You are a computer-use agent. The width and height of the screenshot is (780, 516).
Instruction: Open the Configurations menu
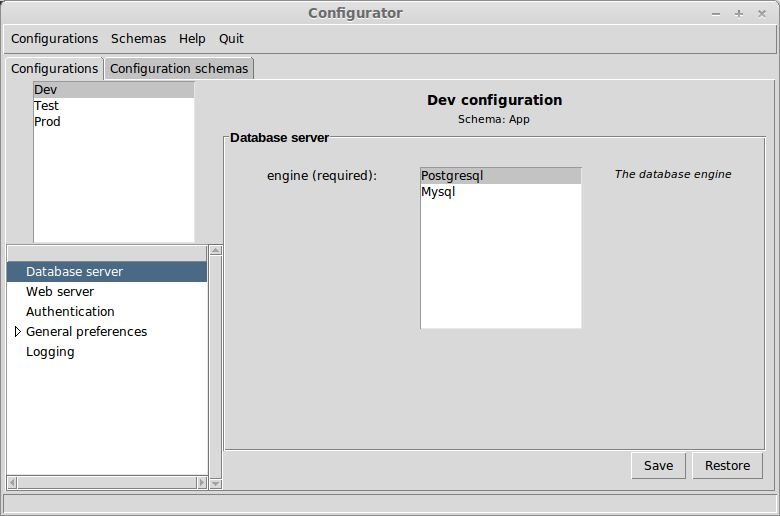[x=55, y=39]
